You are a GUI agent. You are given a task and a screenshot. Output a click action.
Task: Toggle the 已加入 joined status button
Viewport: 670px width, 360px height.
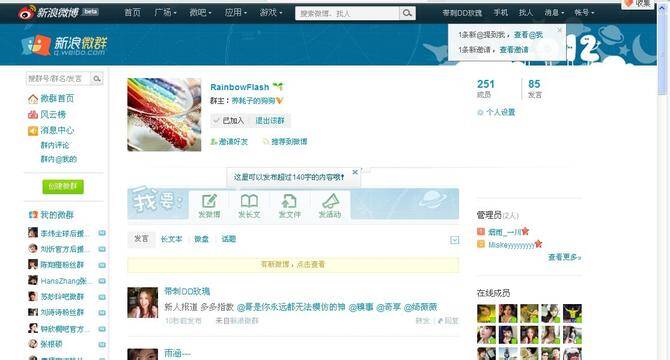click(x=229, y=121)
